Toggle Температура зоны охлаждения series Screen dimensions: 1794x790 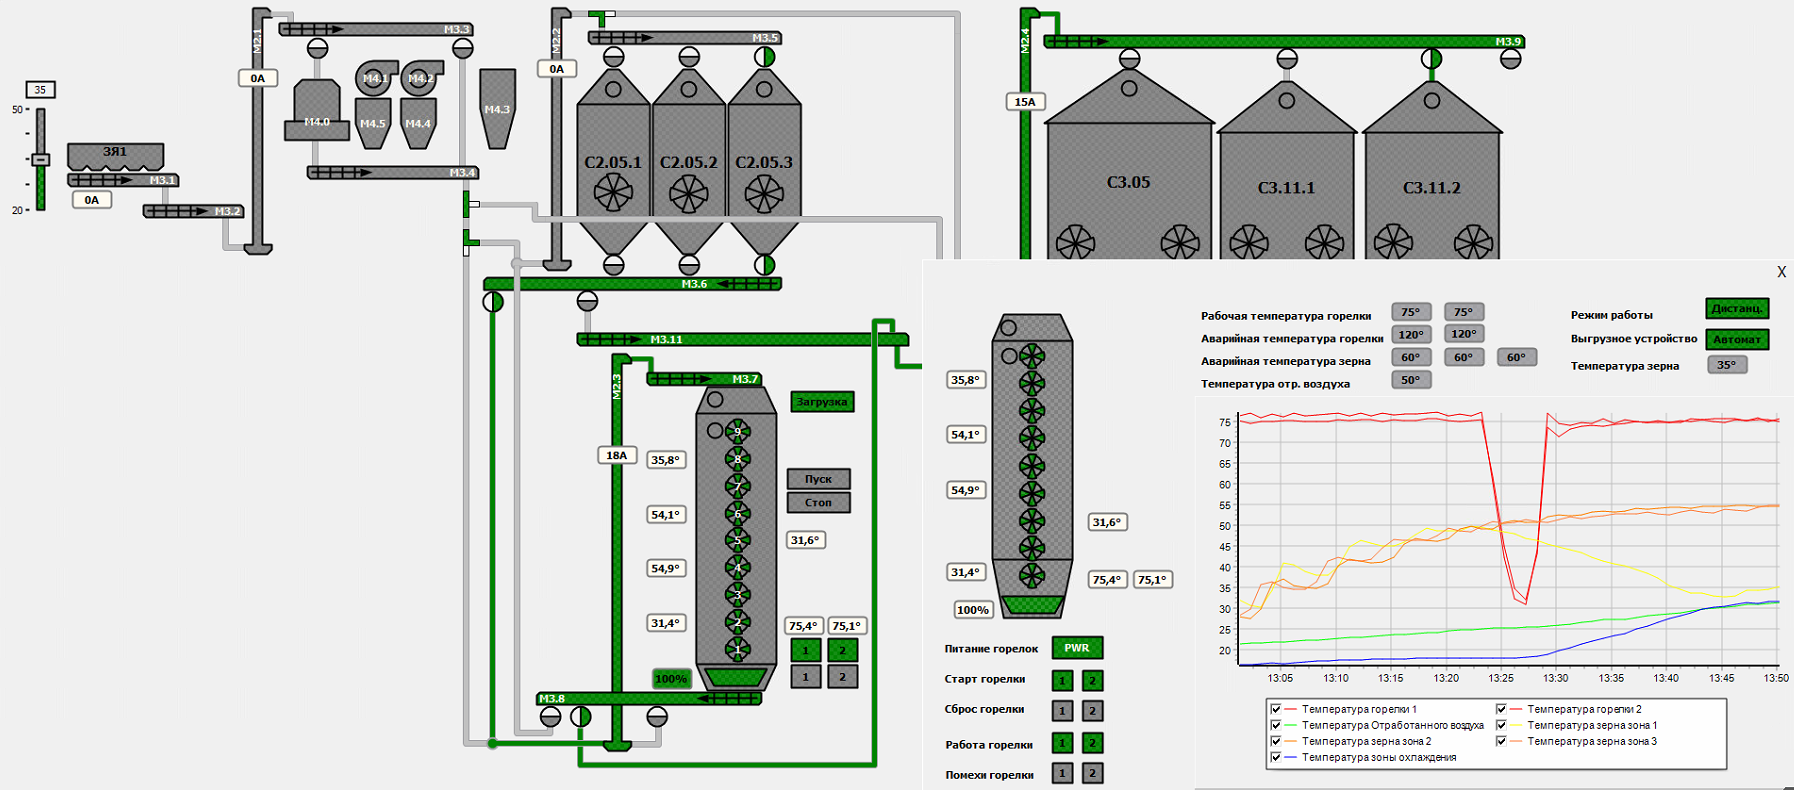1276,757
